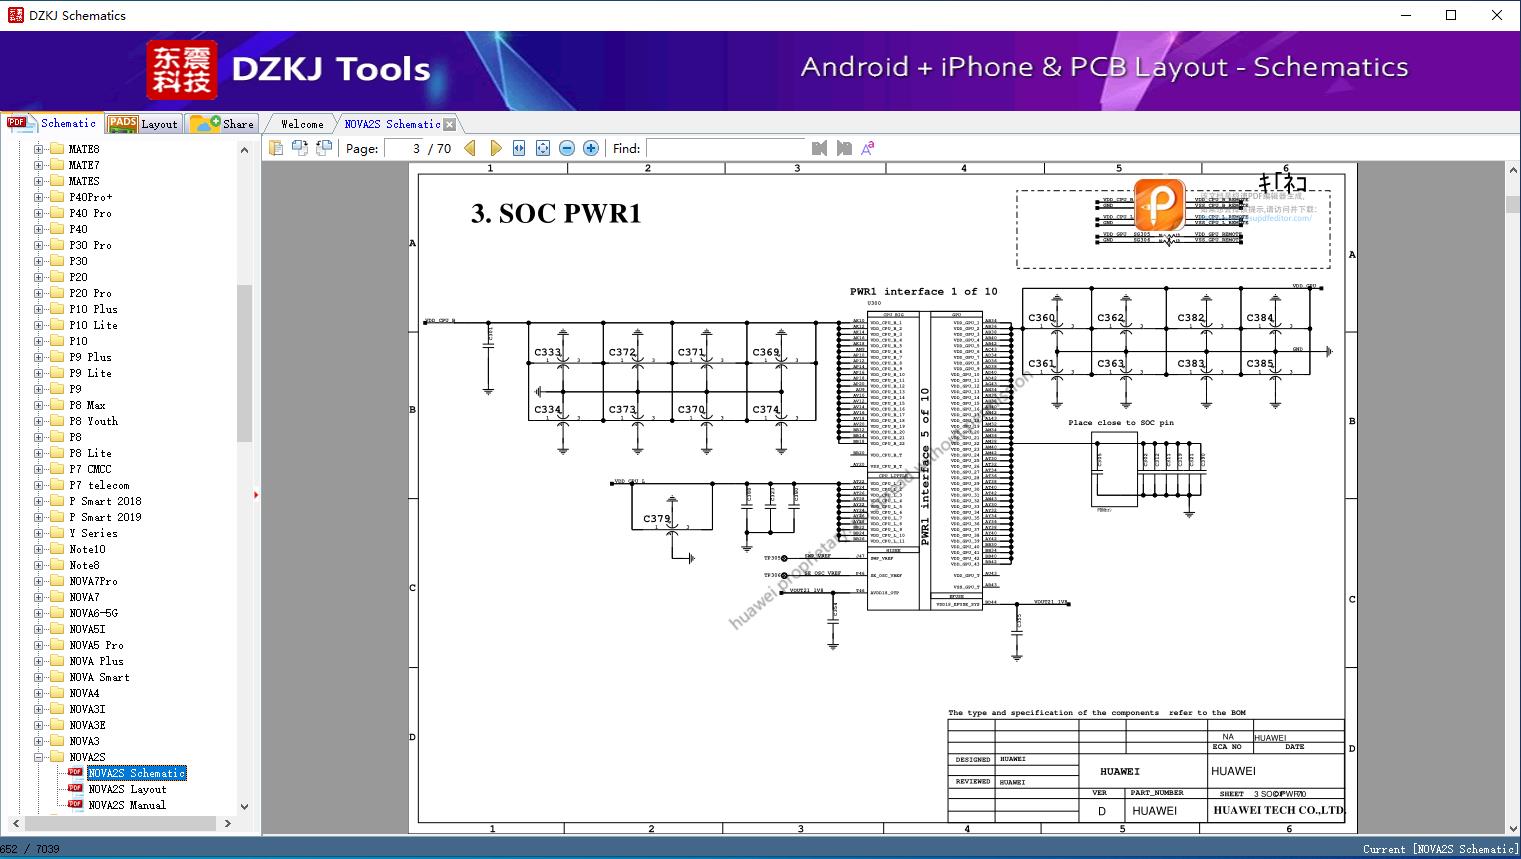Click the fit page icon
The width and height of the screenshot is (1521, 859).
click(x=543, y=148)
